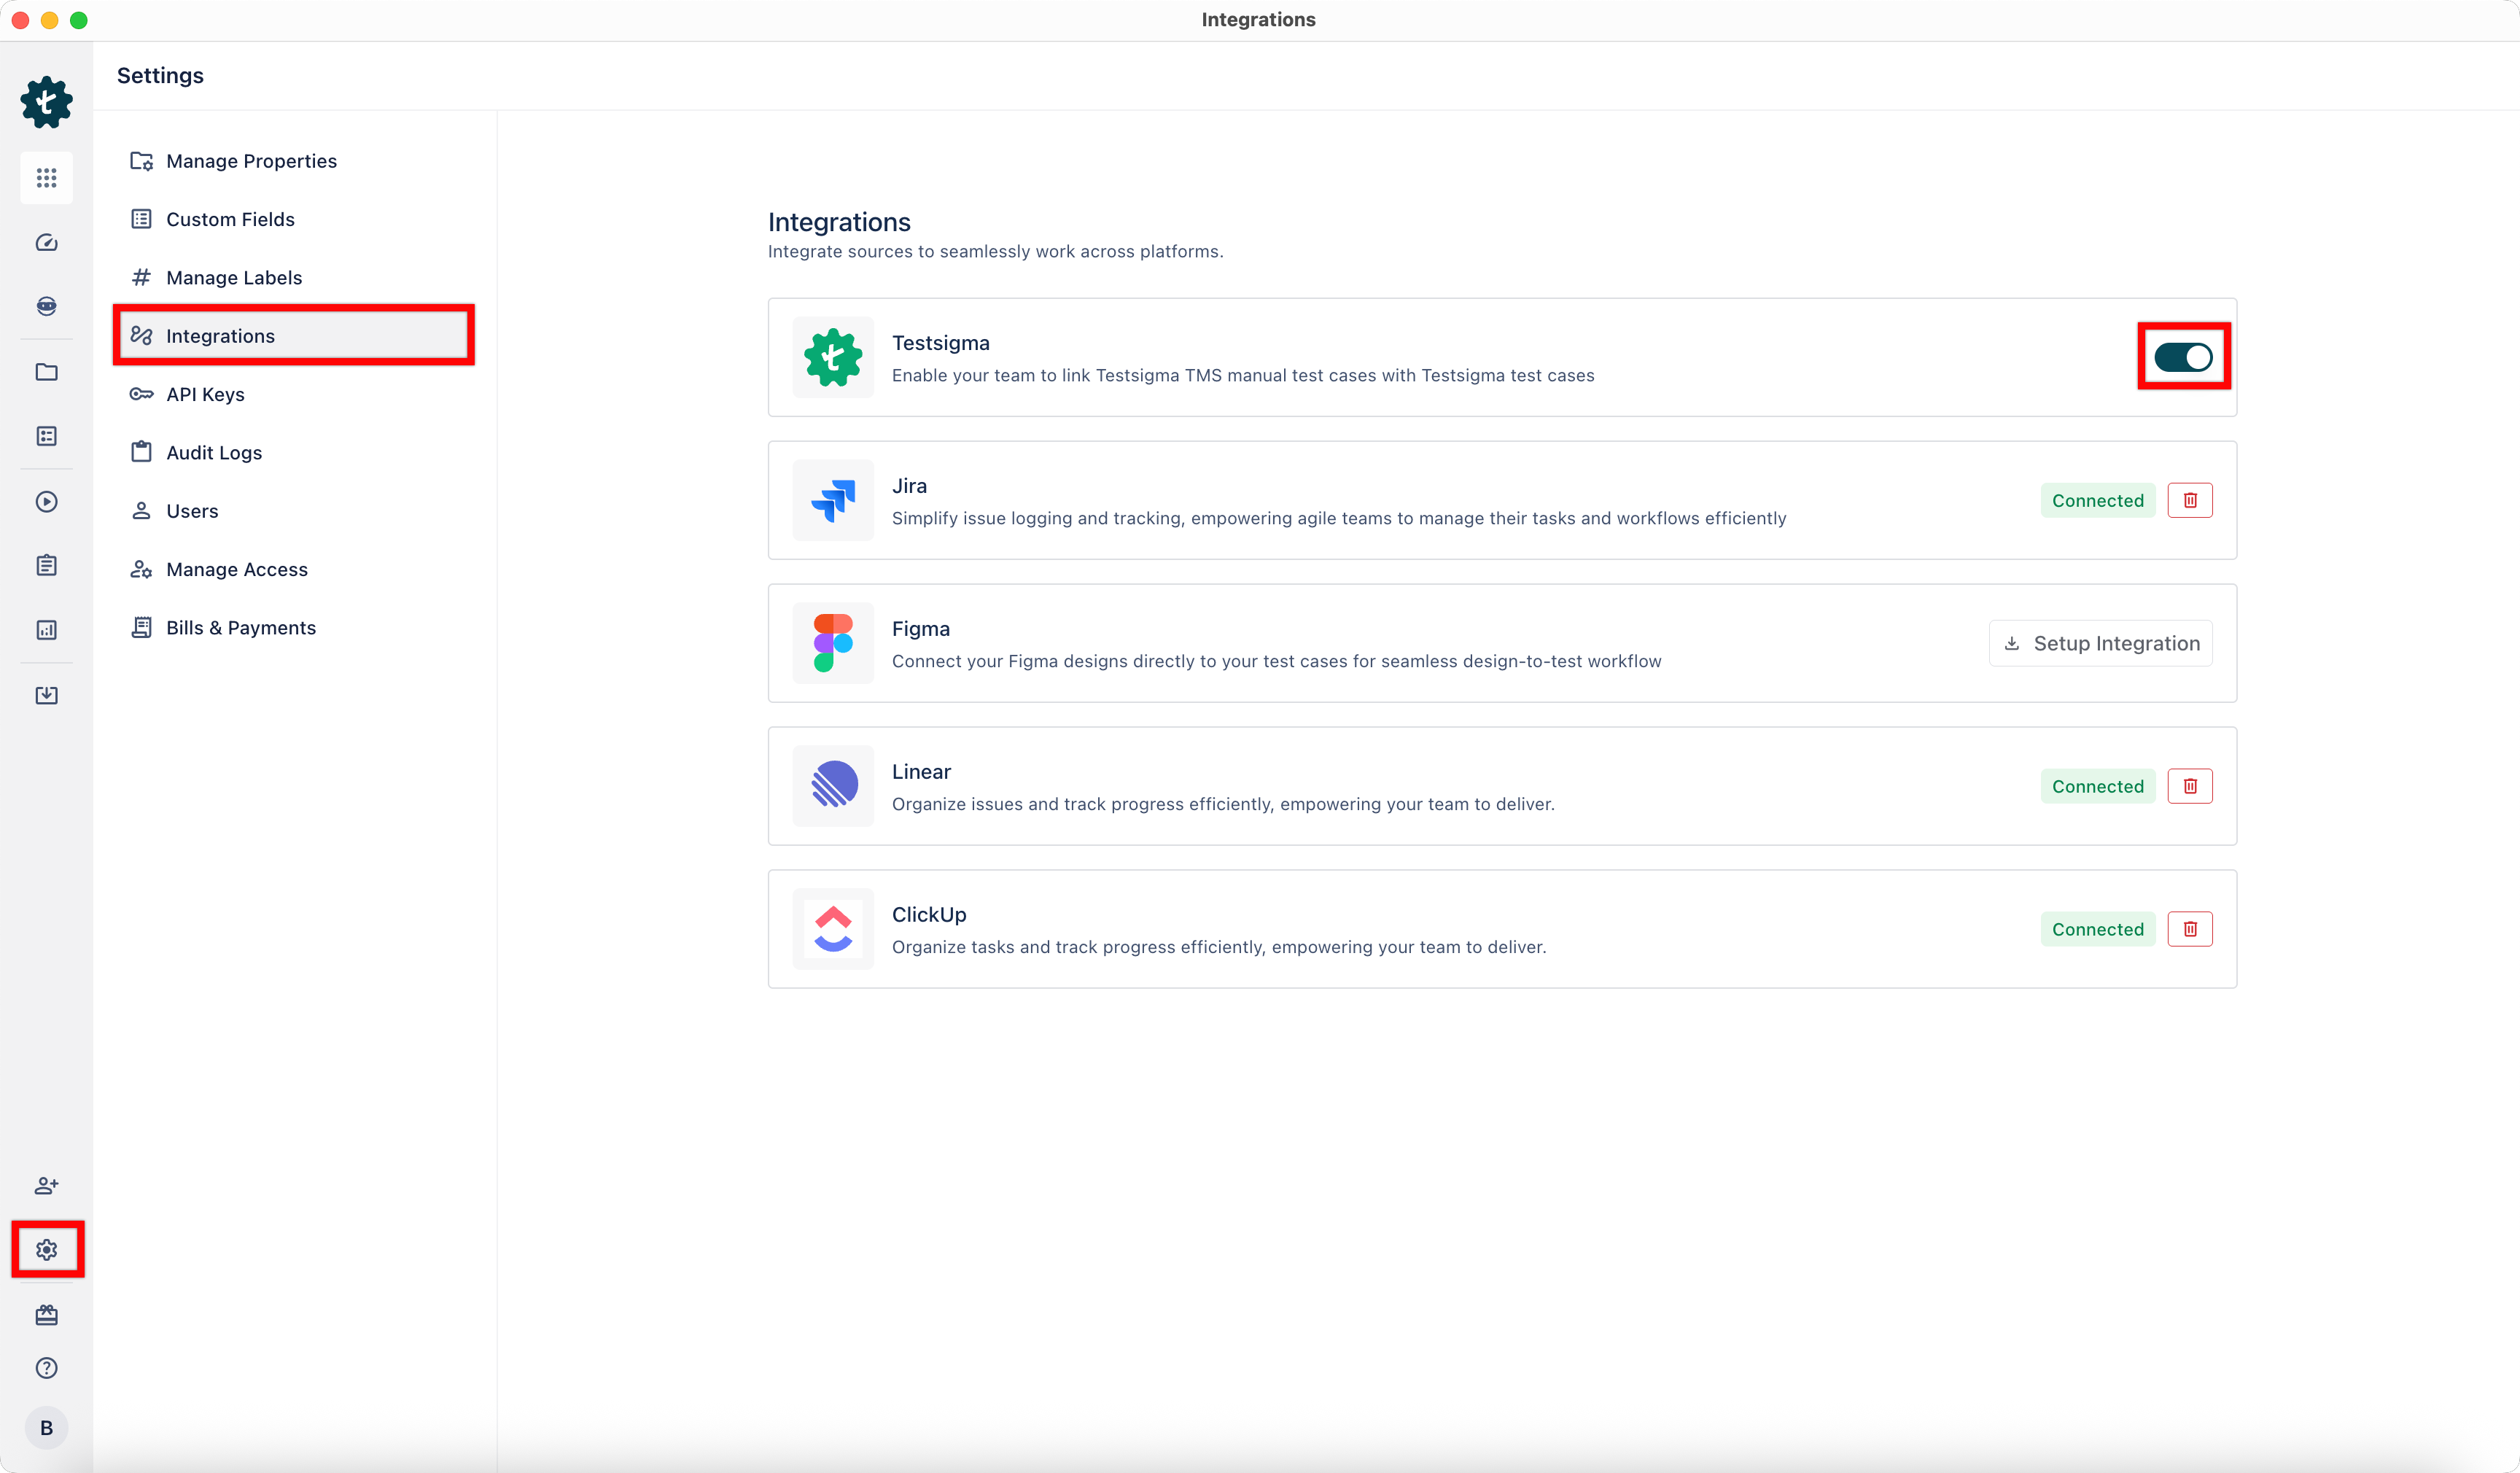Toggle the Testsigma integration switch
This screenshot has height=1473, width=2520.
click(x=2183, y=357)
